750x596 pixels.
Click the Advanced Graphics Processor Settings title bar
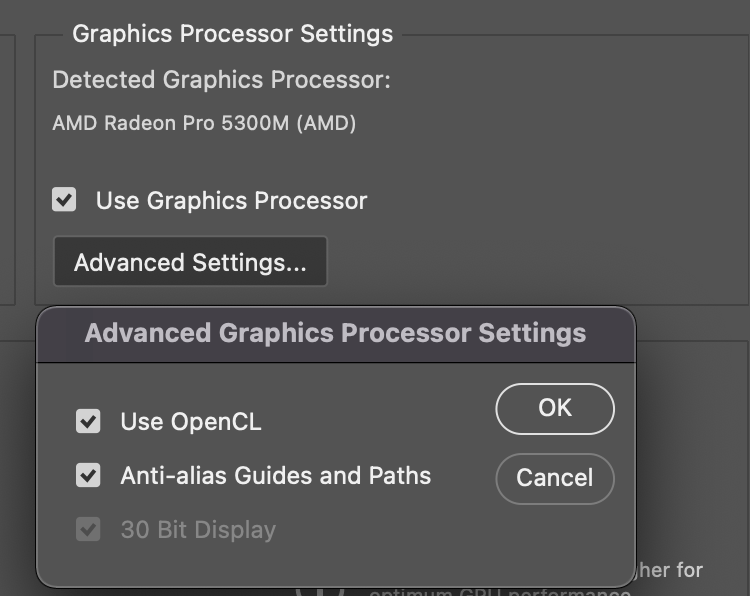tap(335, 333)
